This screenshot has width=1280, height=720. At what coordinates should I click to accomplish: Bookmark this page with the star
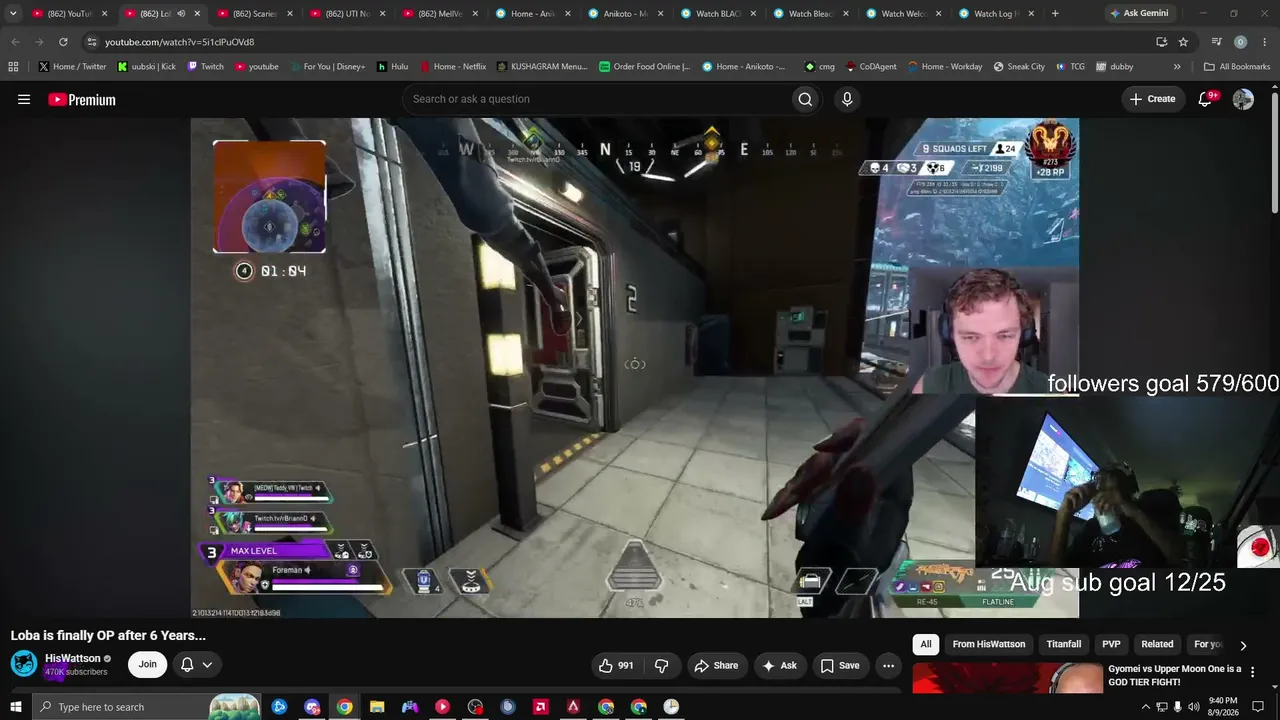(1183, 42)
